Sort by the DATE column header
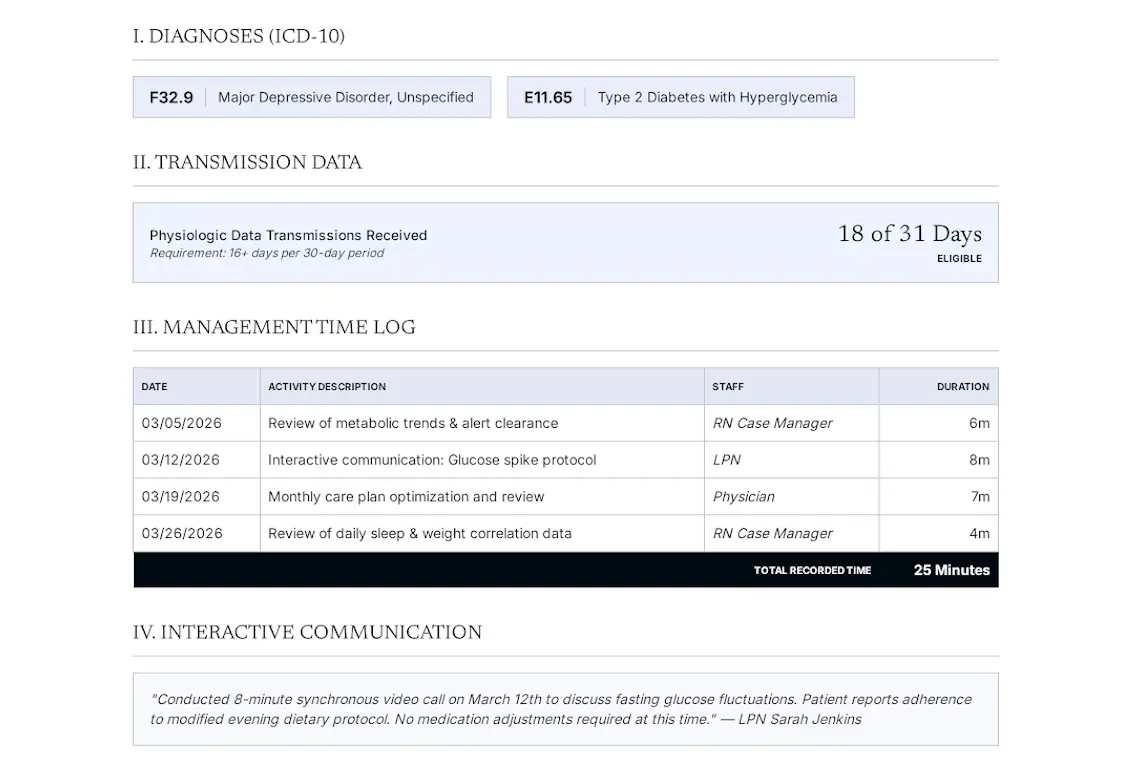The width and height of the screenshot is (1132, 776). coord(154,386)
